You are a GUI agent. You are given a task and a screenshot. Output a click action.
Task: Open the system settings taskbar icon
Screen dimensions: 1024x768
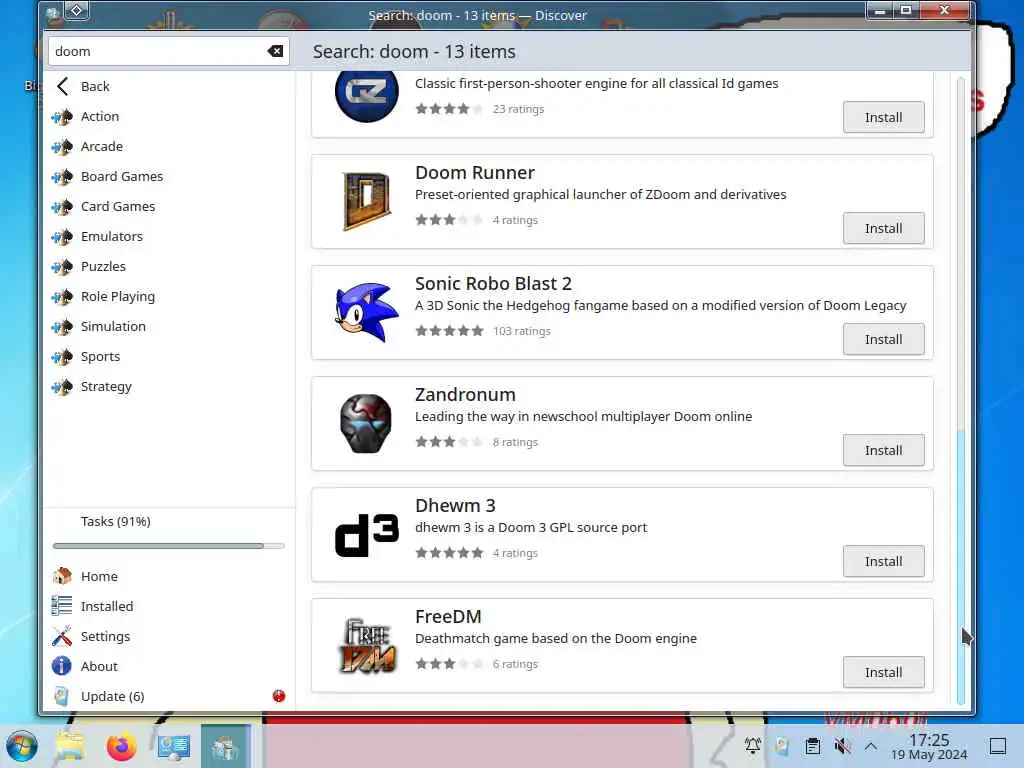click(x=174, y=746)
